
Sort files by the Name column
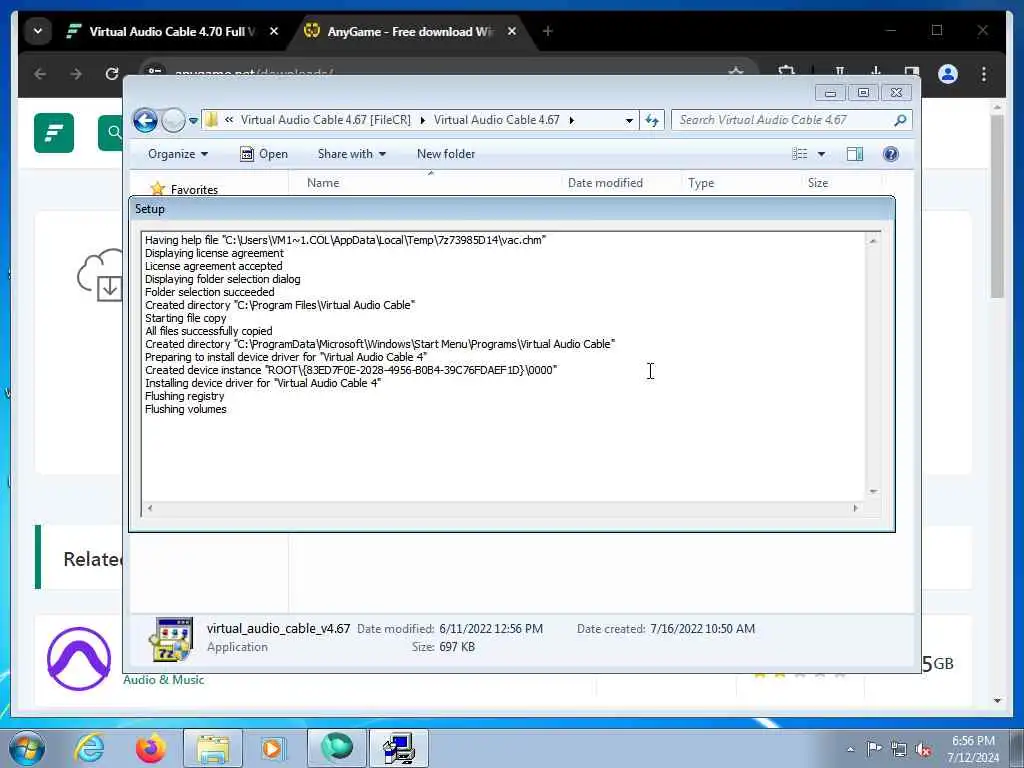coord(323,183)
